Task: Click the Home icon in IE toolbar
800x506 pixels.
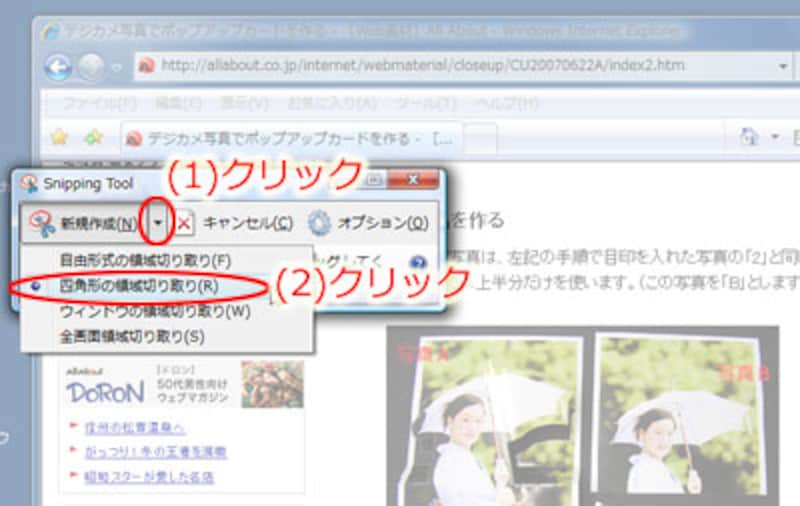Action: tap(749, 137)
